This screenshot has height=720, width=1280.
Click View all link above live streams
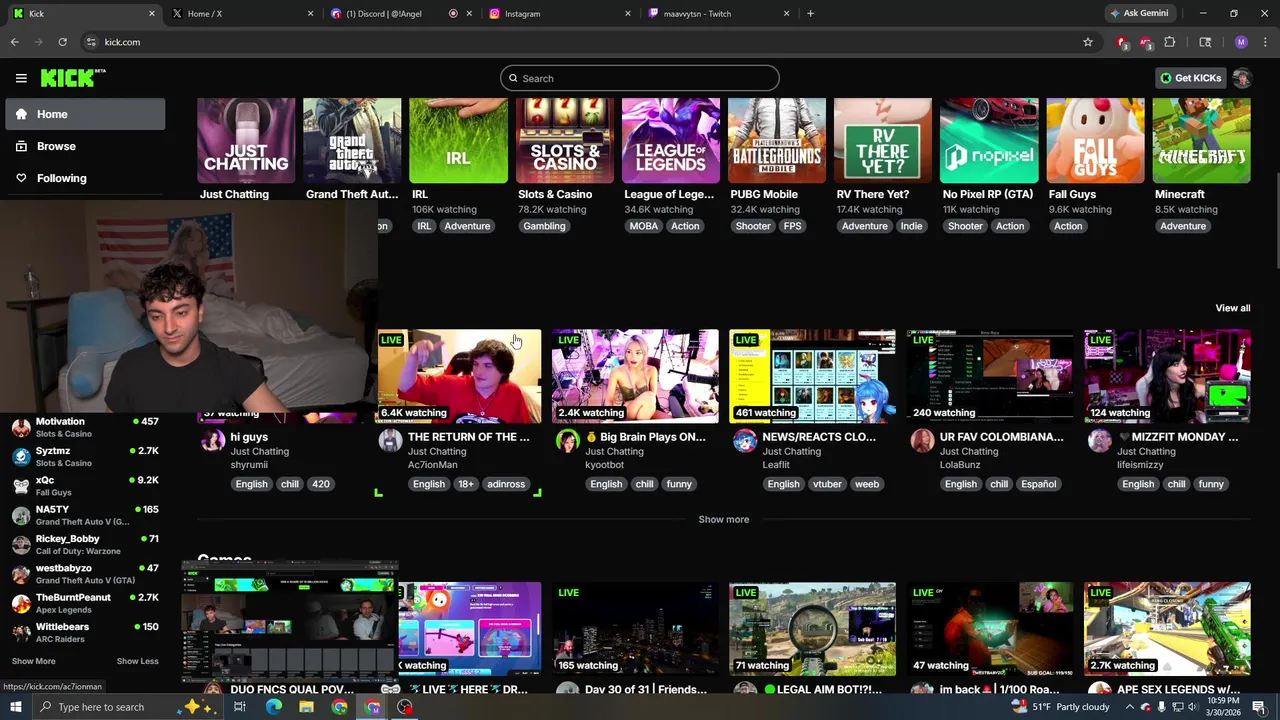point(1232,308)
